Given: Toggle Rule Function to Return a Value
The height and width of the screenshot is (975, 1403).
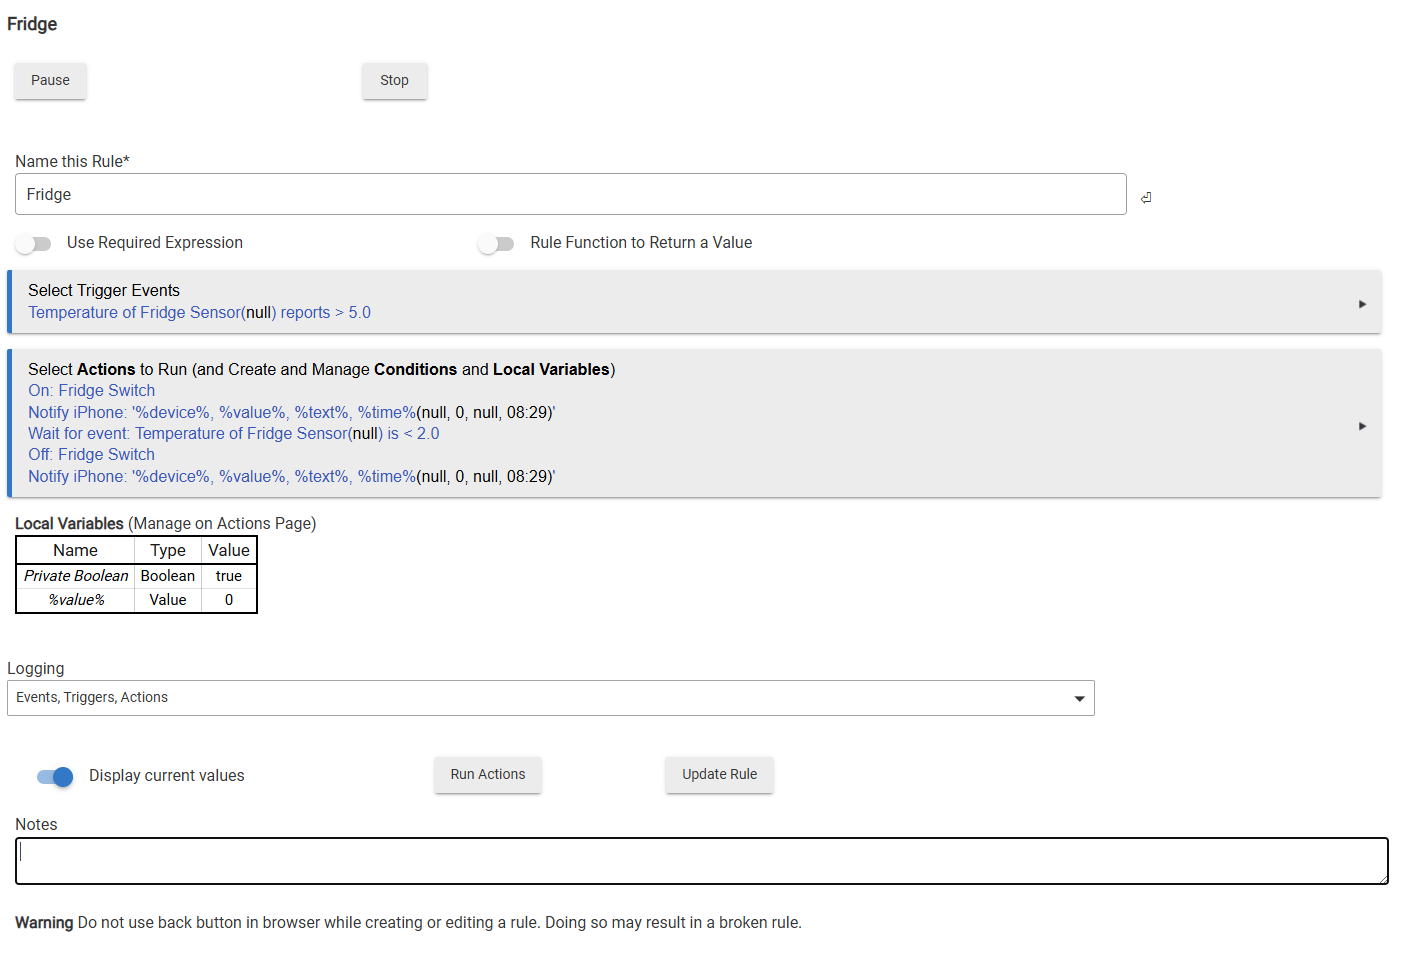Looking at the screenshot, I should tap(496, 244).
